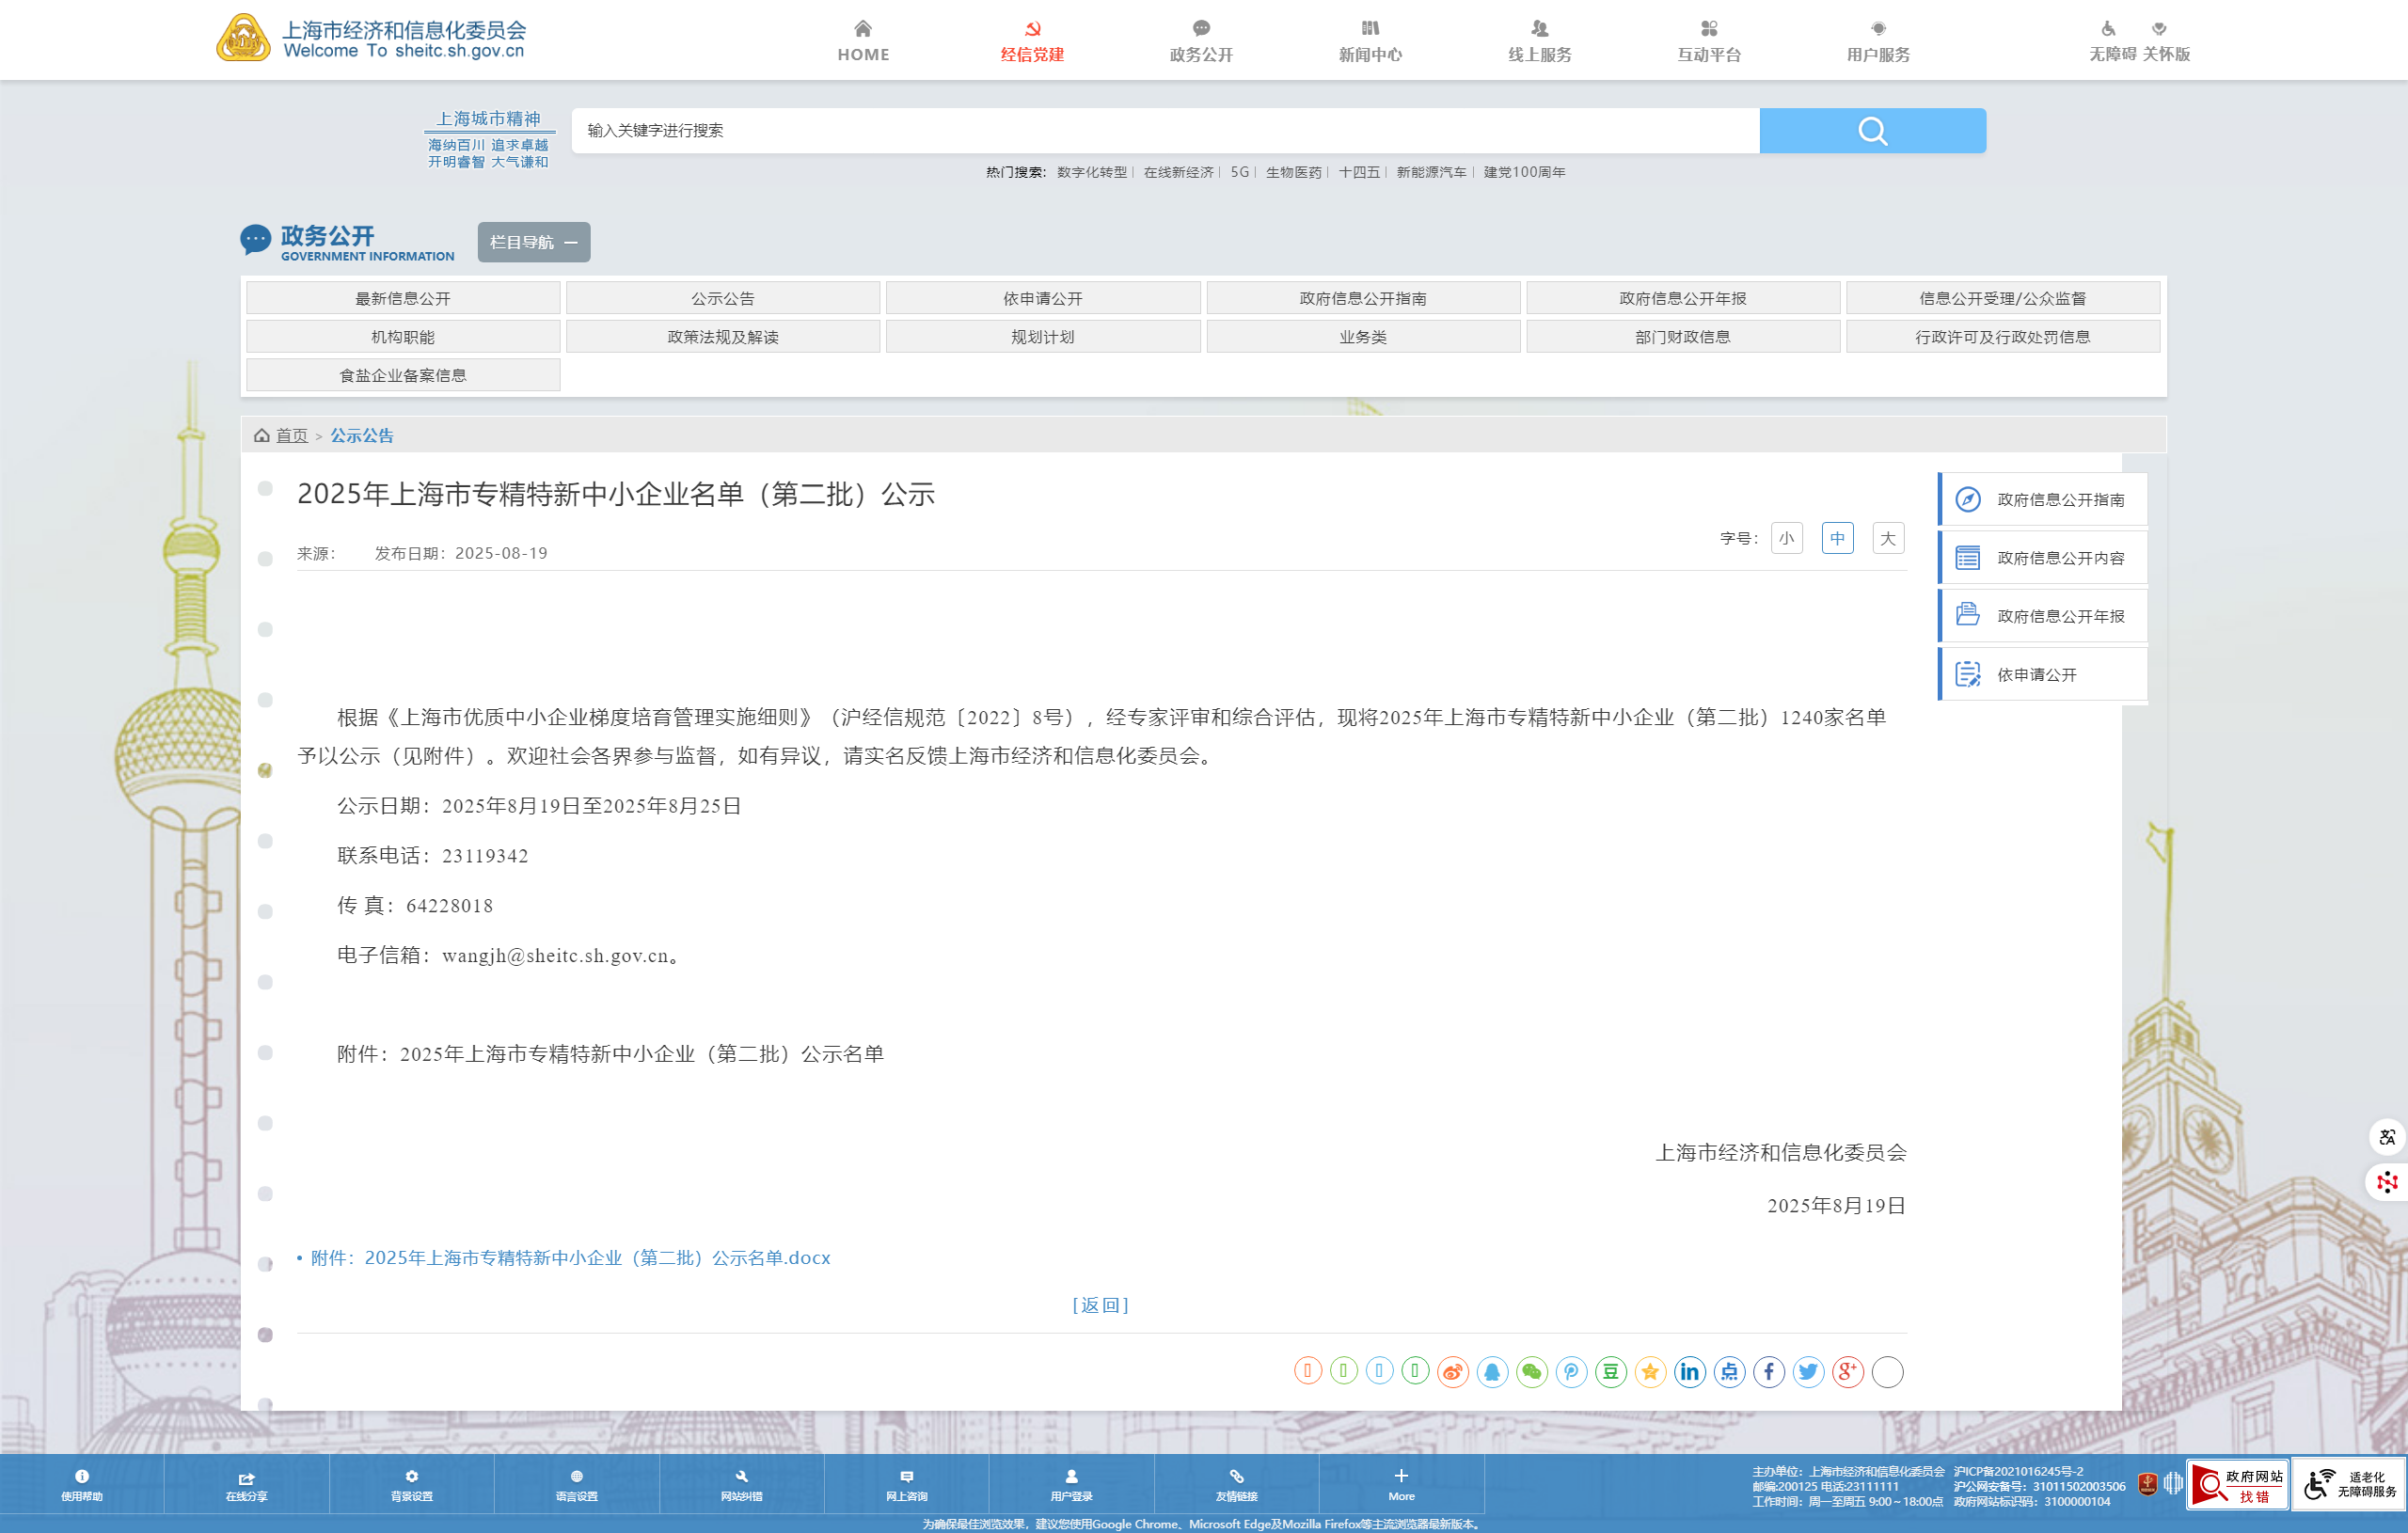The height and width of the screenshot is (1533, 2408).
Task: Search hot keyword 新能源汽车
Action: pyautogui.click(x=1431, y=172)
